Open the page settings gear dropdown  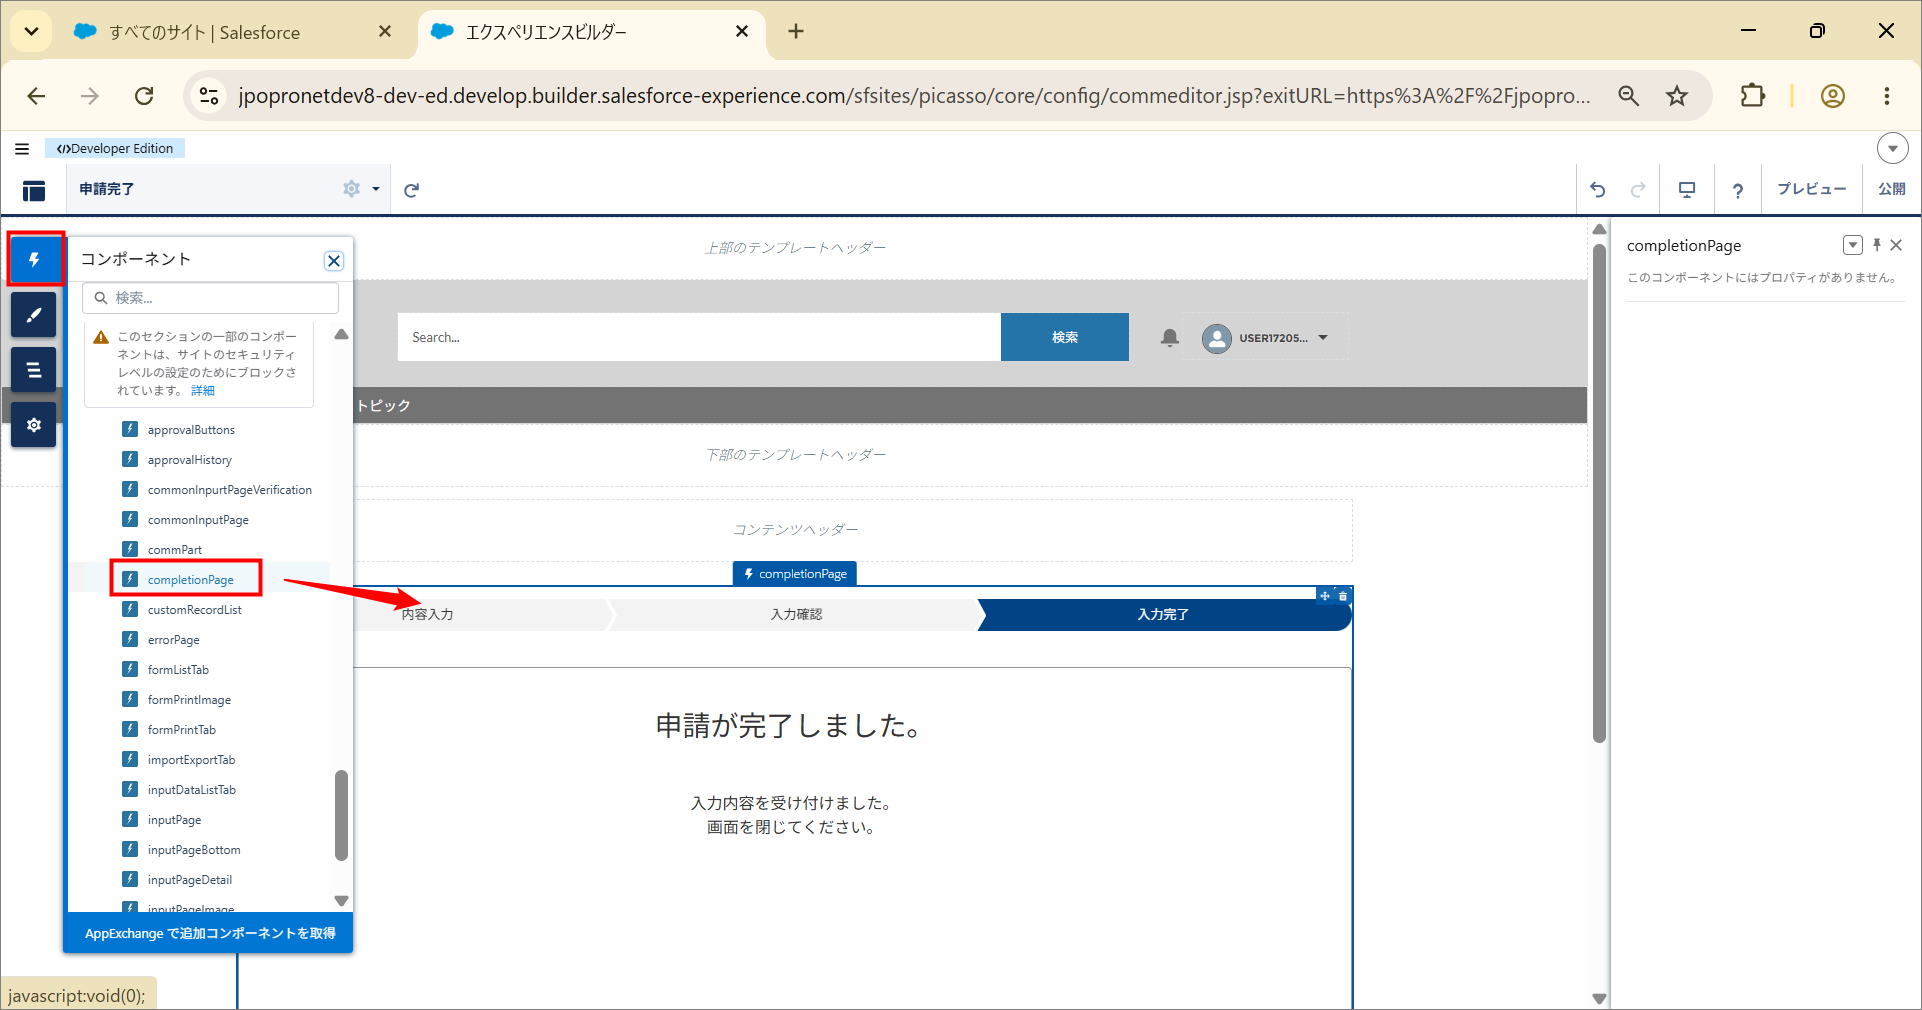[360, 189]
